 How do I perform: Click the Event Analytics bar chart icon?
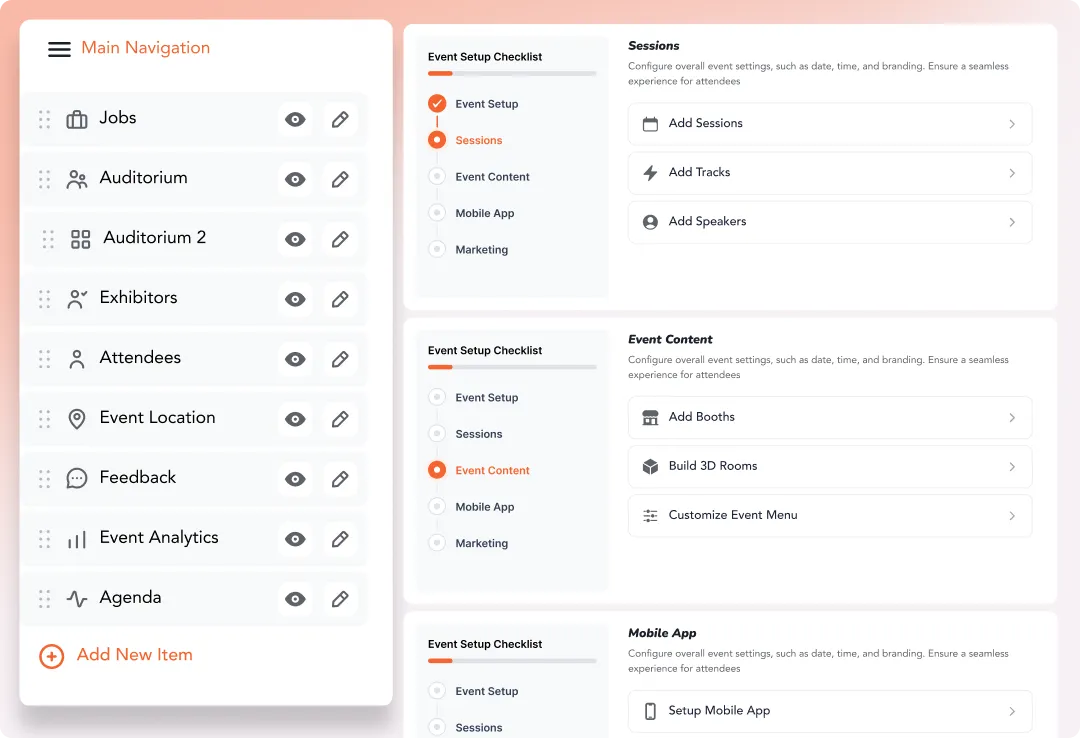click(x=77, y=540)
